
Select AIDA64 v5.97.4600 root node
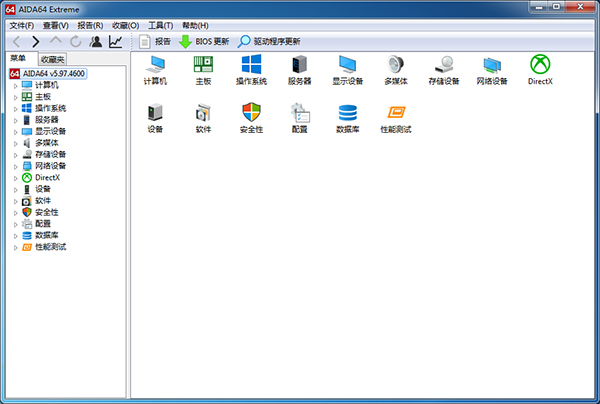[56, 74]
